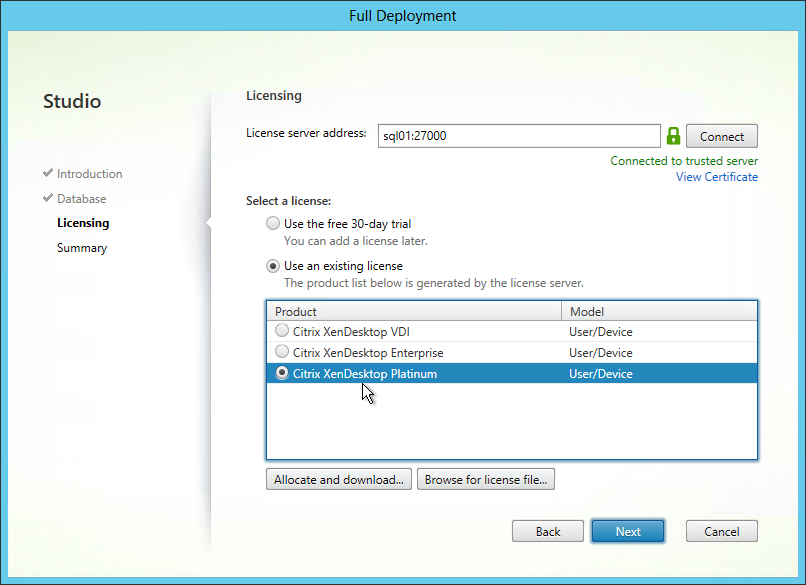Viewport: 806px width, 585px height.
Task: Sort license list by Product column
Action: (x=414, y=312)
